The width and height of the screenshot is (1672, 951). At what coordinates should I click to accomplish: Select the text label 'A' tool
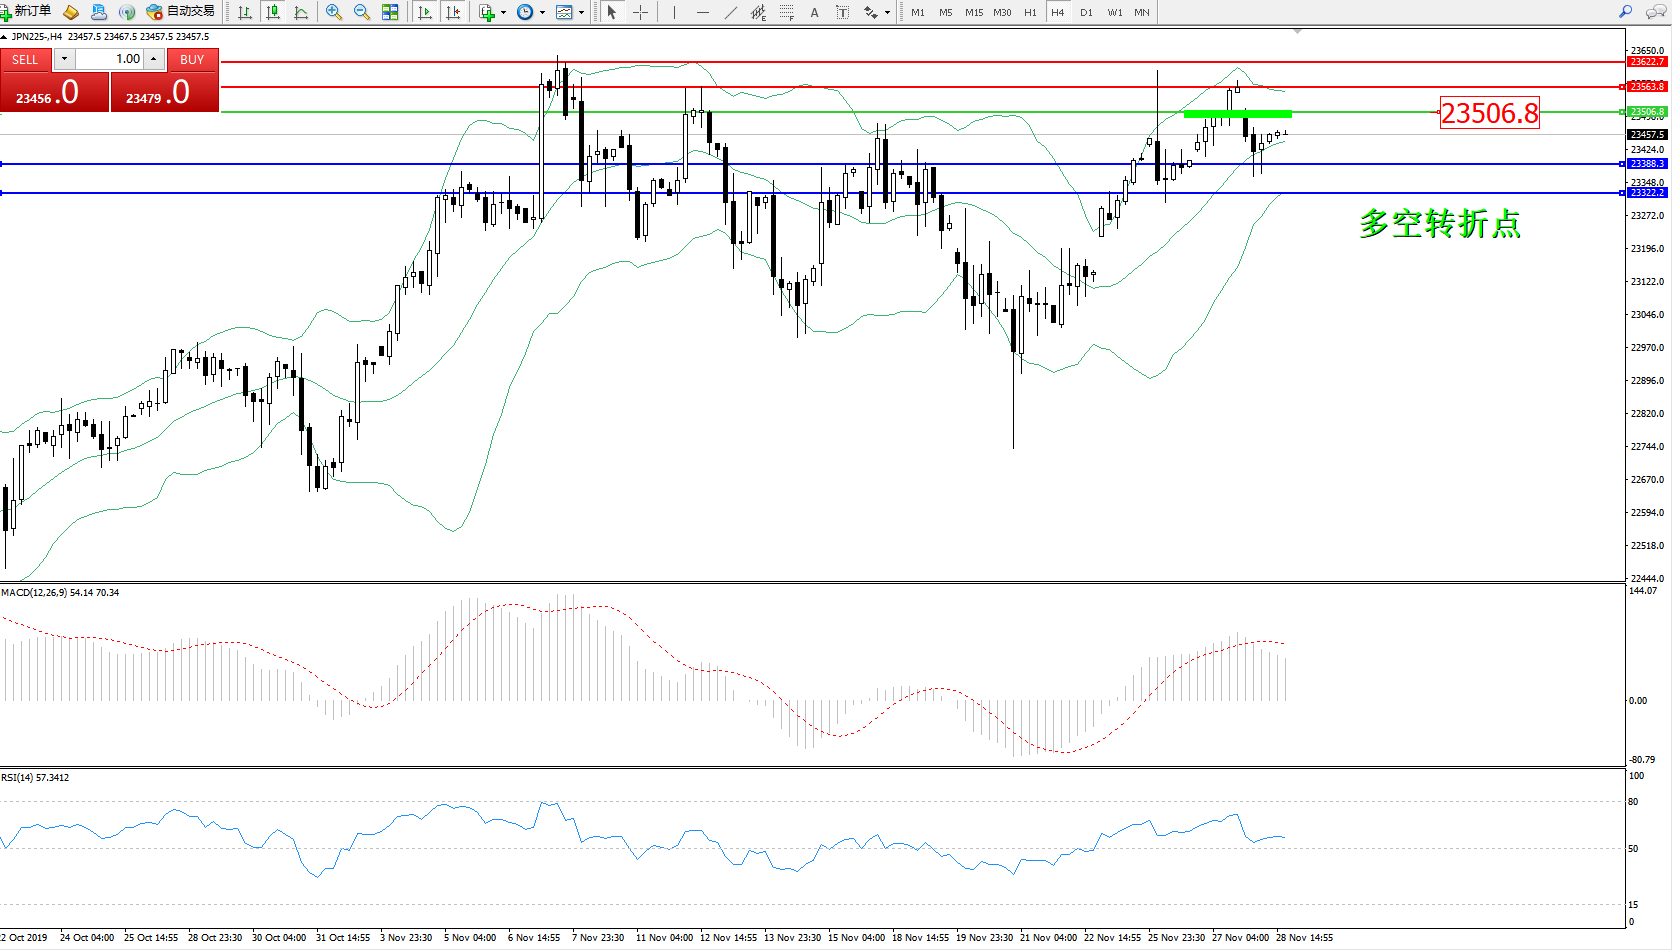click(x=814, y=12)
